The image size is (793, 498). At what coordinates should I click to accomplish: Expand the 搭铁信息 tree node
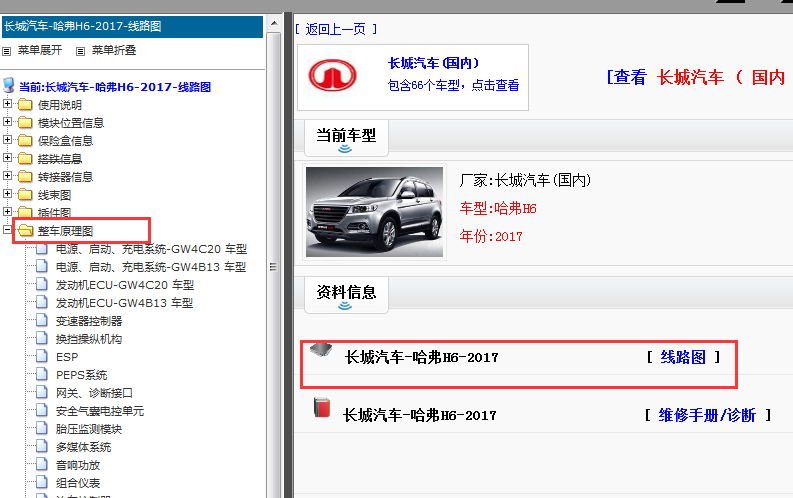point(7,158)
